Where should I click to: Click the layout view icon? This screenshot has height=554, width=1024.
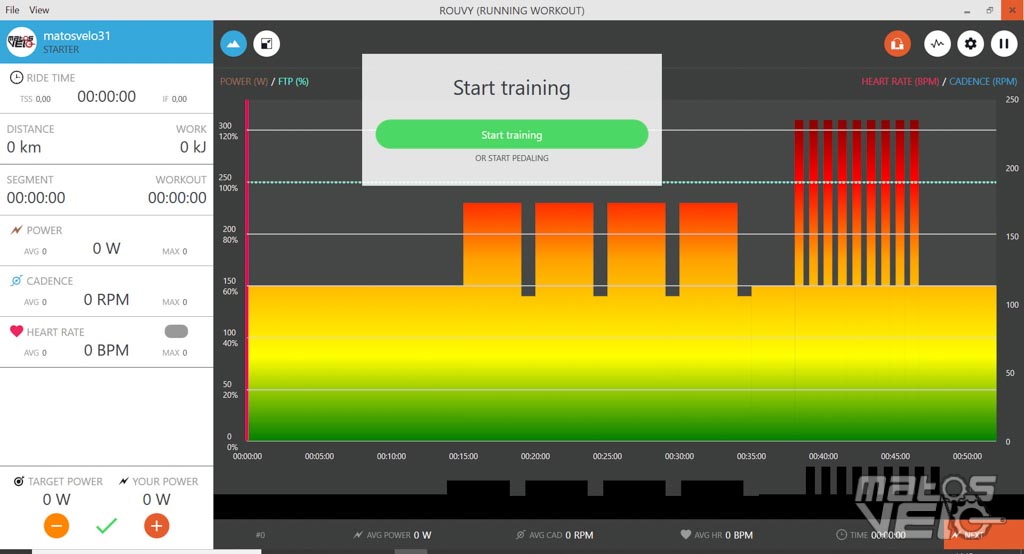266,44
